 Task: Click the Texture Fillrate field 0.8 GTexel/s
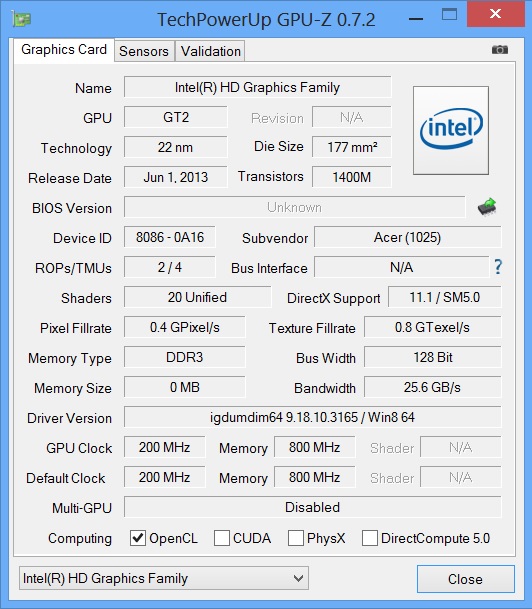point(433,327)
